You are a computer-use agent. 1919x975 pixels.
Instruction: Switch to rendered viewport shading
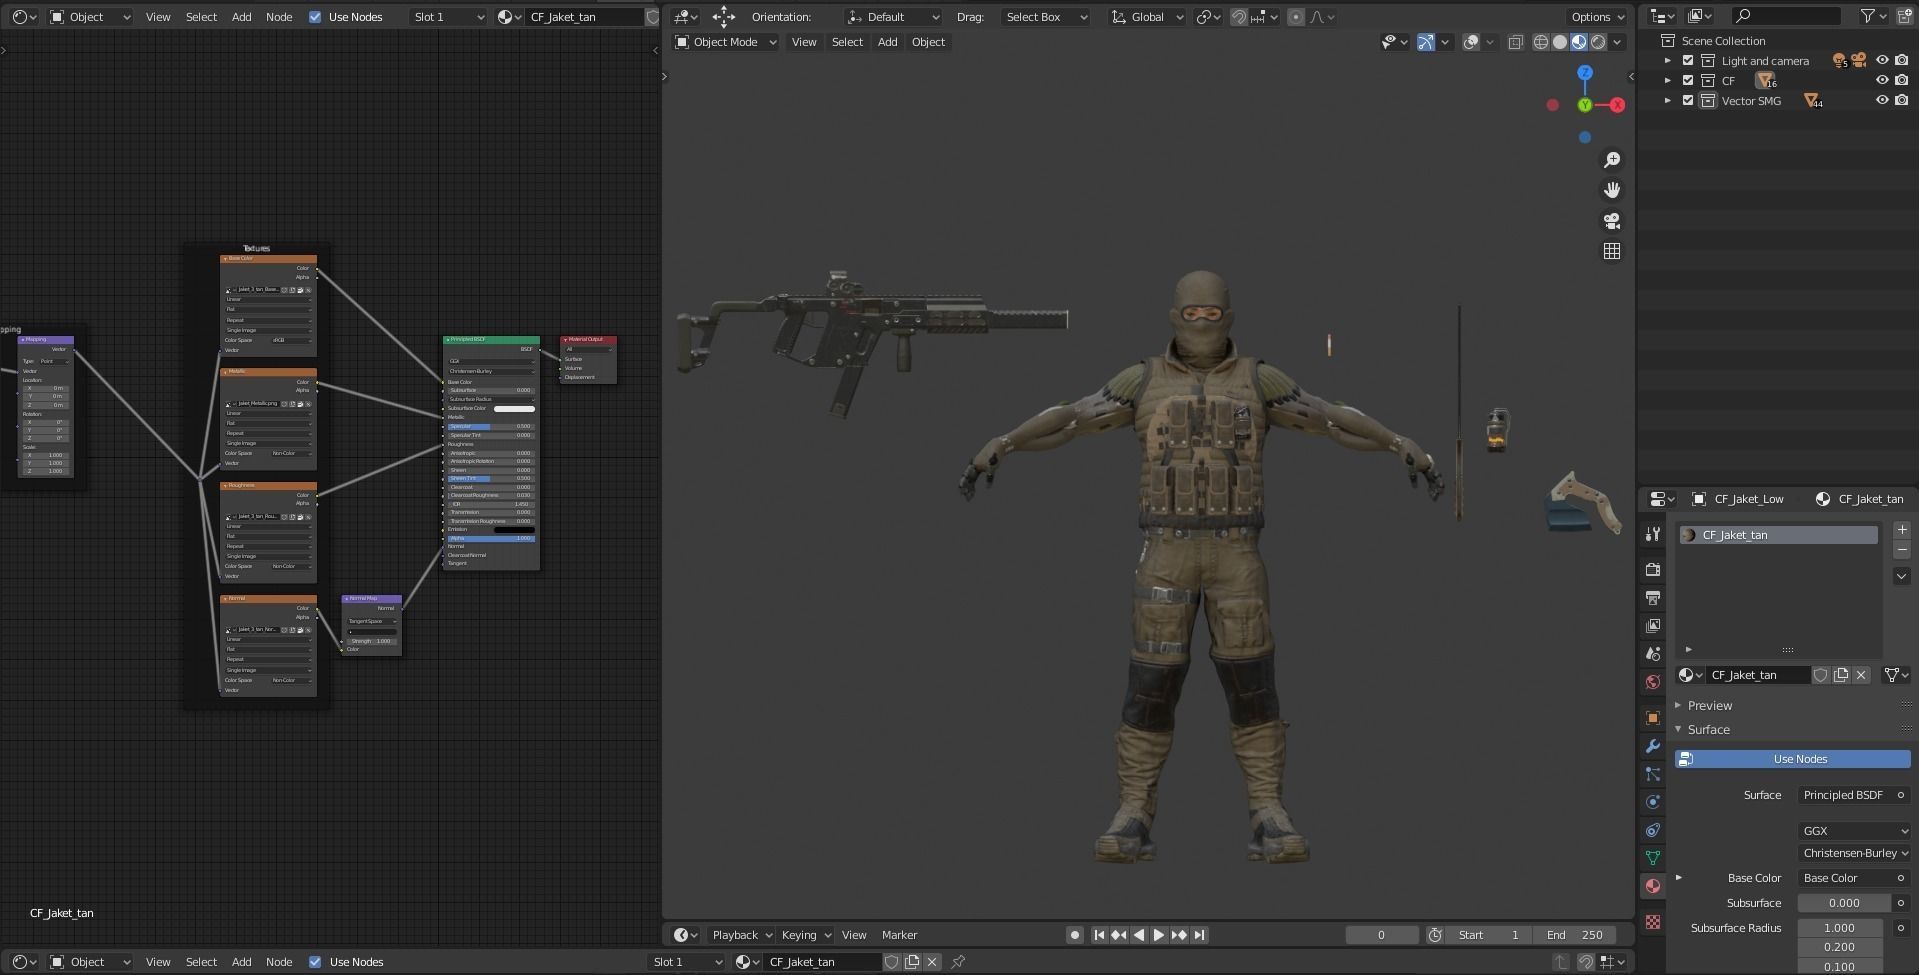(1598, 42)
